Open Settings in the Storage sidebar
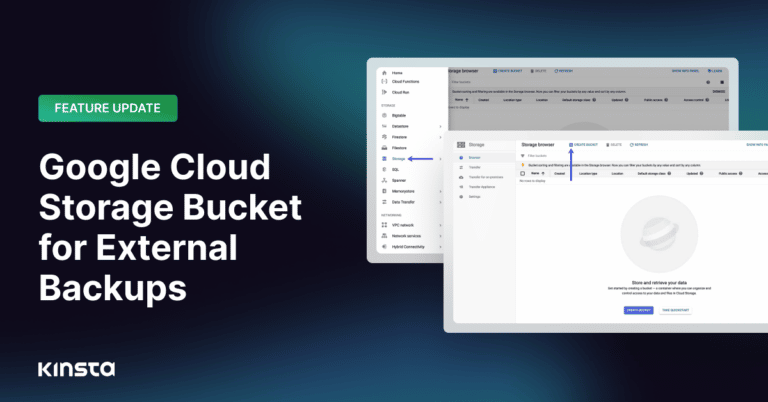This screenshot has height=402, width=768. tap(474, 197)
